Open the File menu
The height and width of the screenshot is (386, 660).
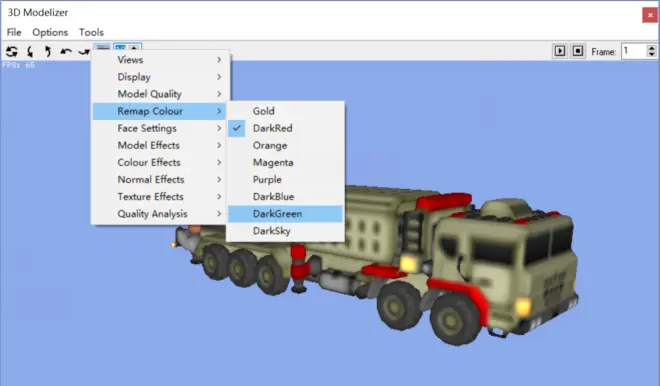[x=14, y=32]
